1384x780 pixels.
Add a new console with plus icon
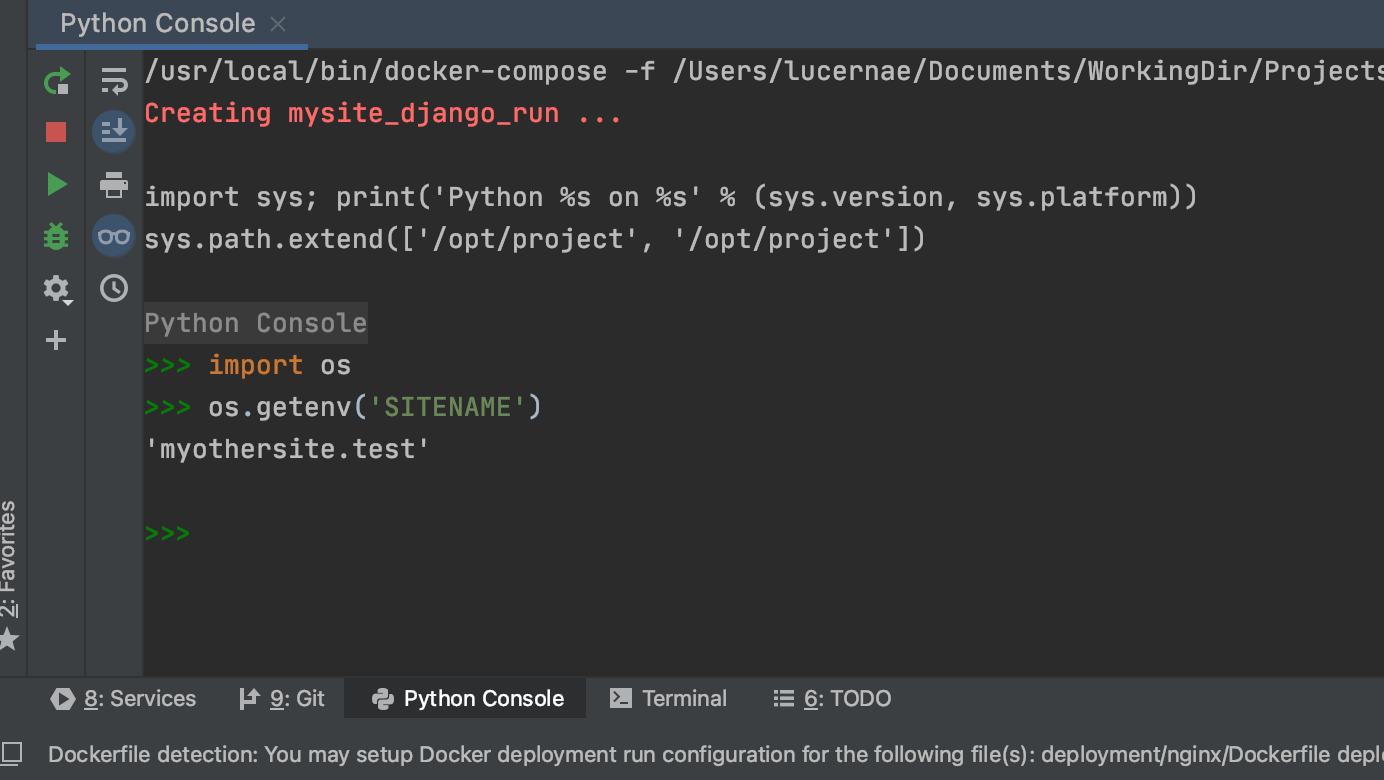56,341
